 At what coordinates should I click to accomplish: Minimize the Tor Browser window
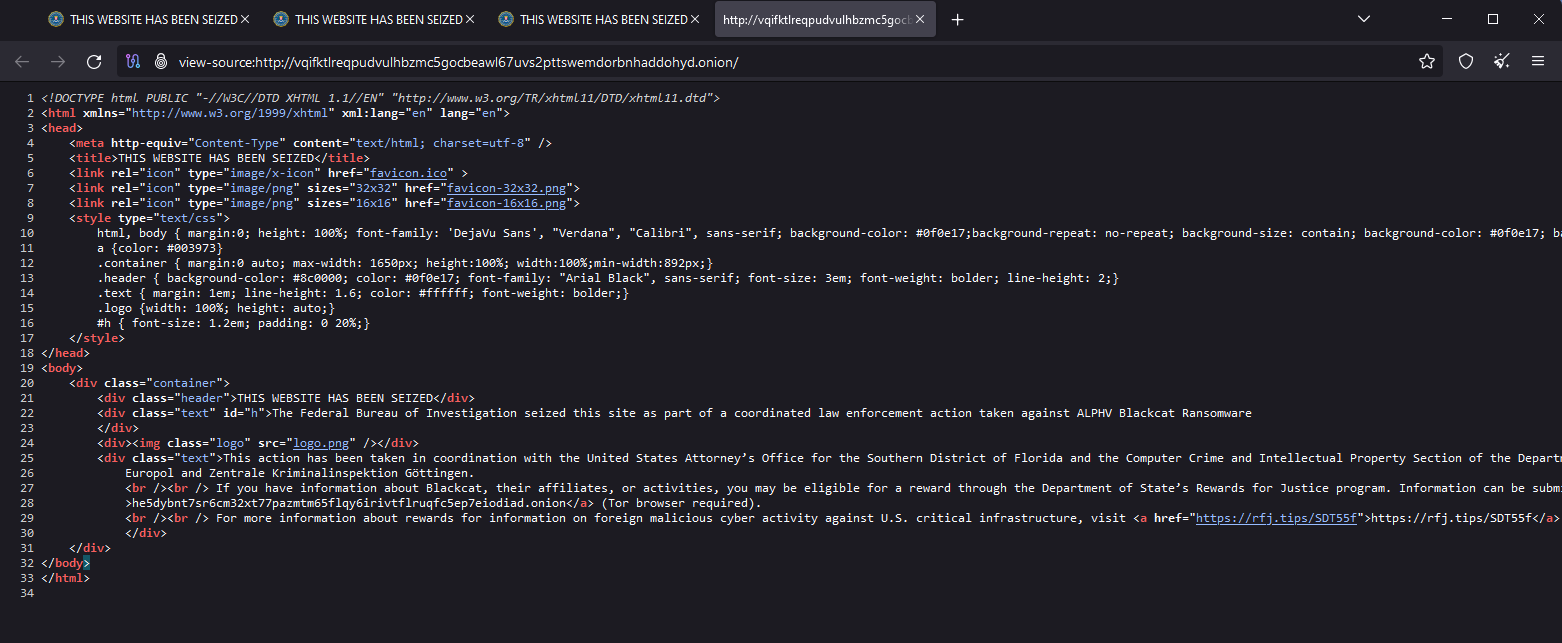click(1447, 19)
